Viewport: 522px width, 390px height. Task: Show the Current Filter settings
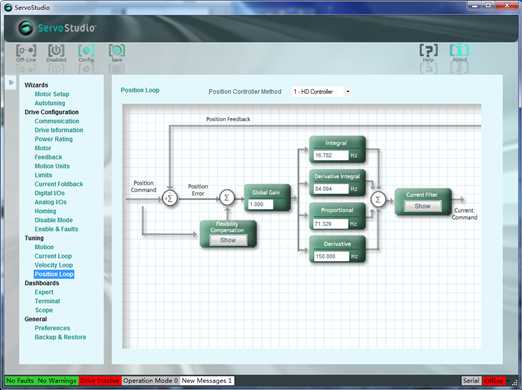pyautogui.click(x=422, y=206)
